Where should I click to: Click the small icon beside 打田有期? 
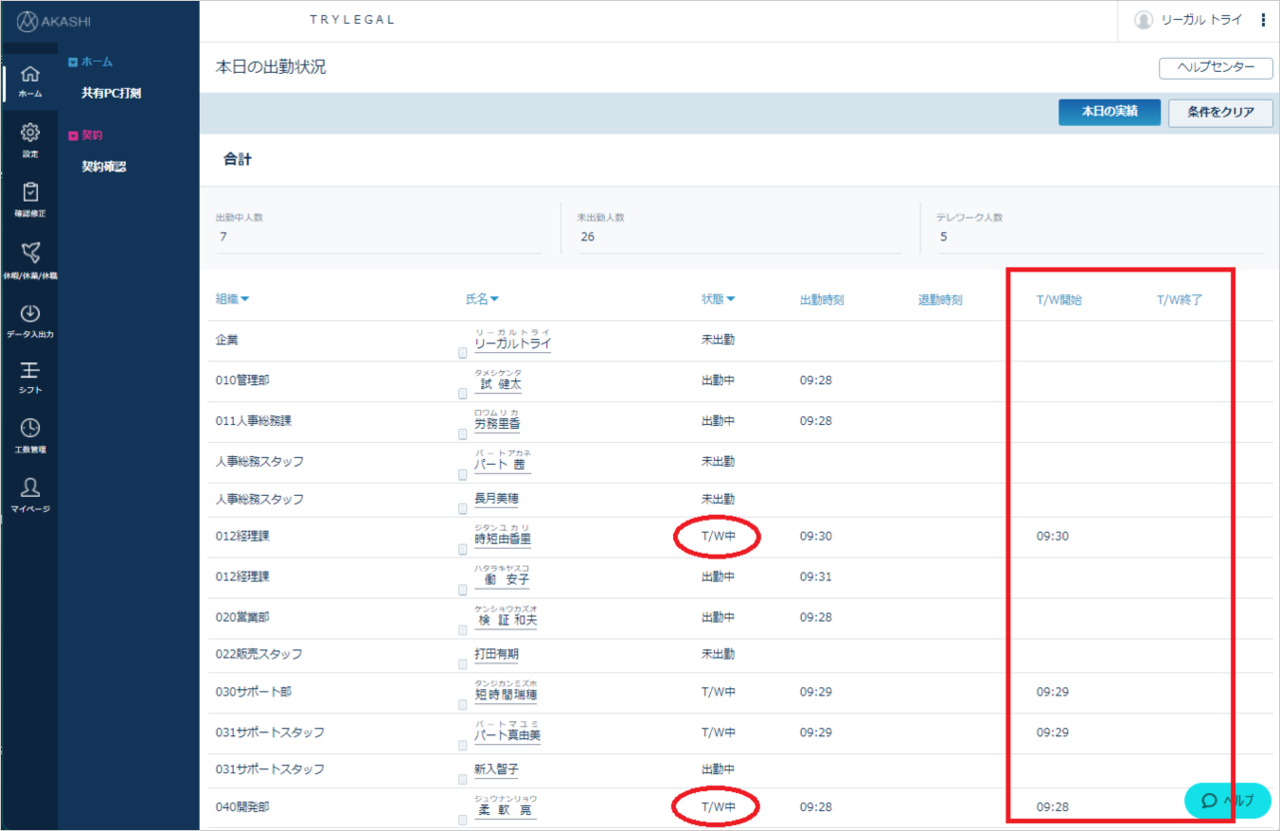pyautogui.click(x=462, y=664)
